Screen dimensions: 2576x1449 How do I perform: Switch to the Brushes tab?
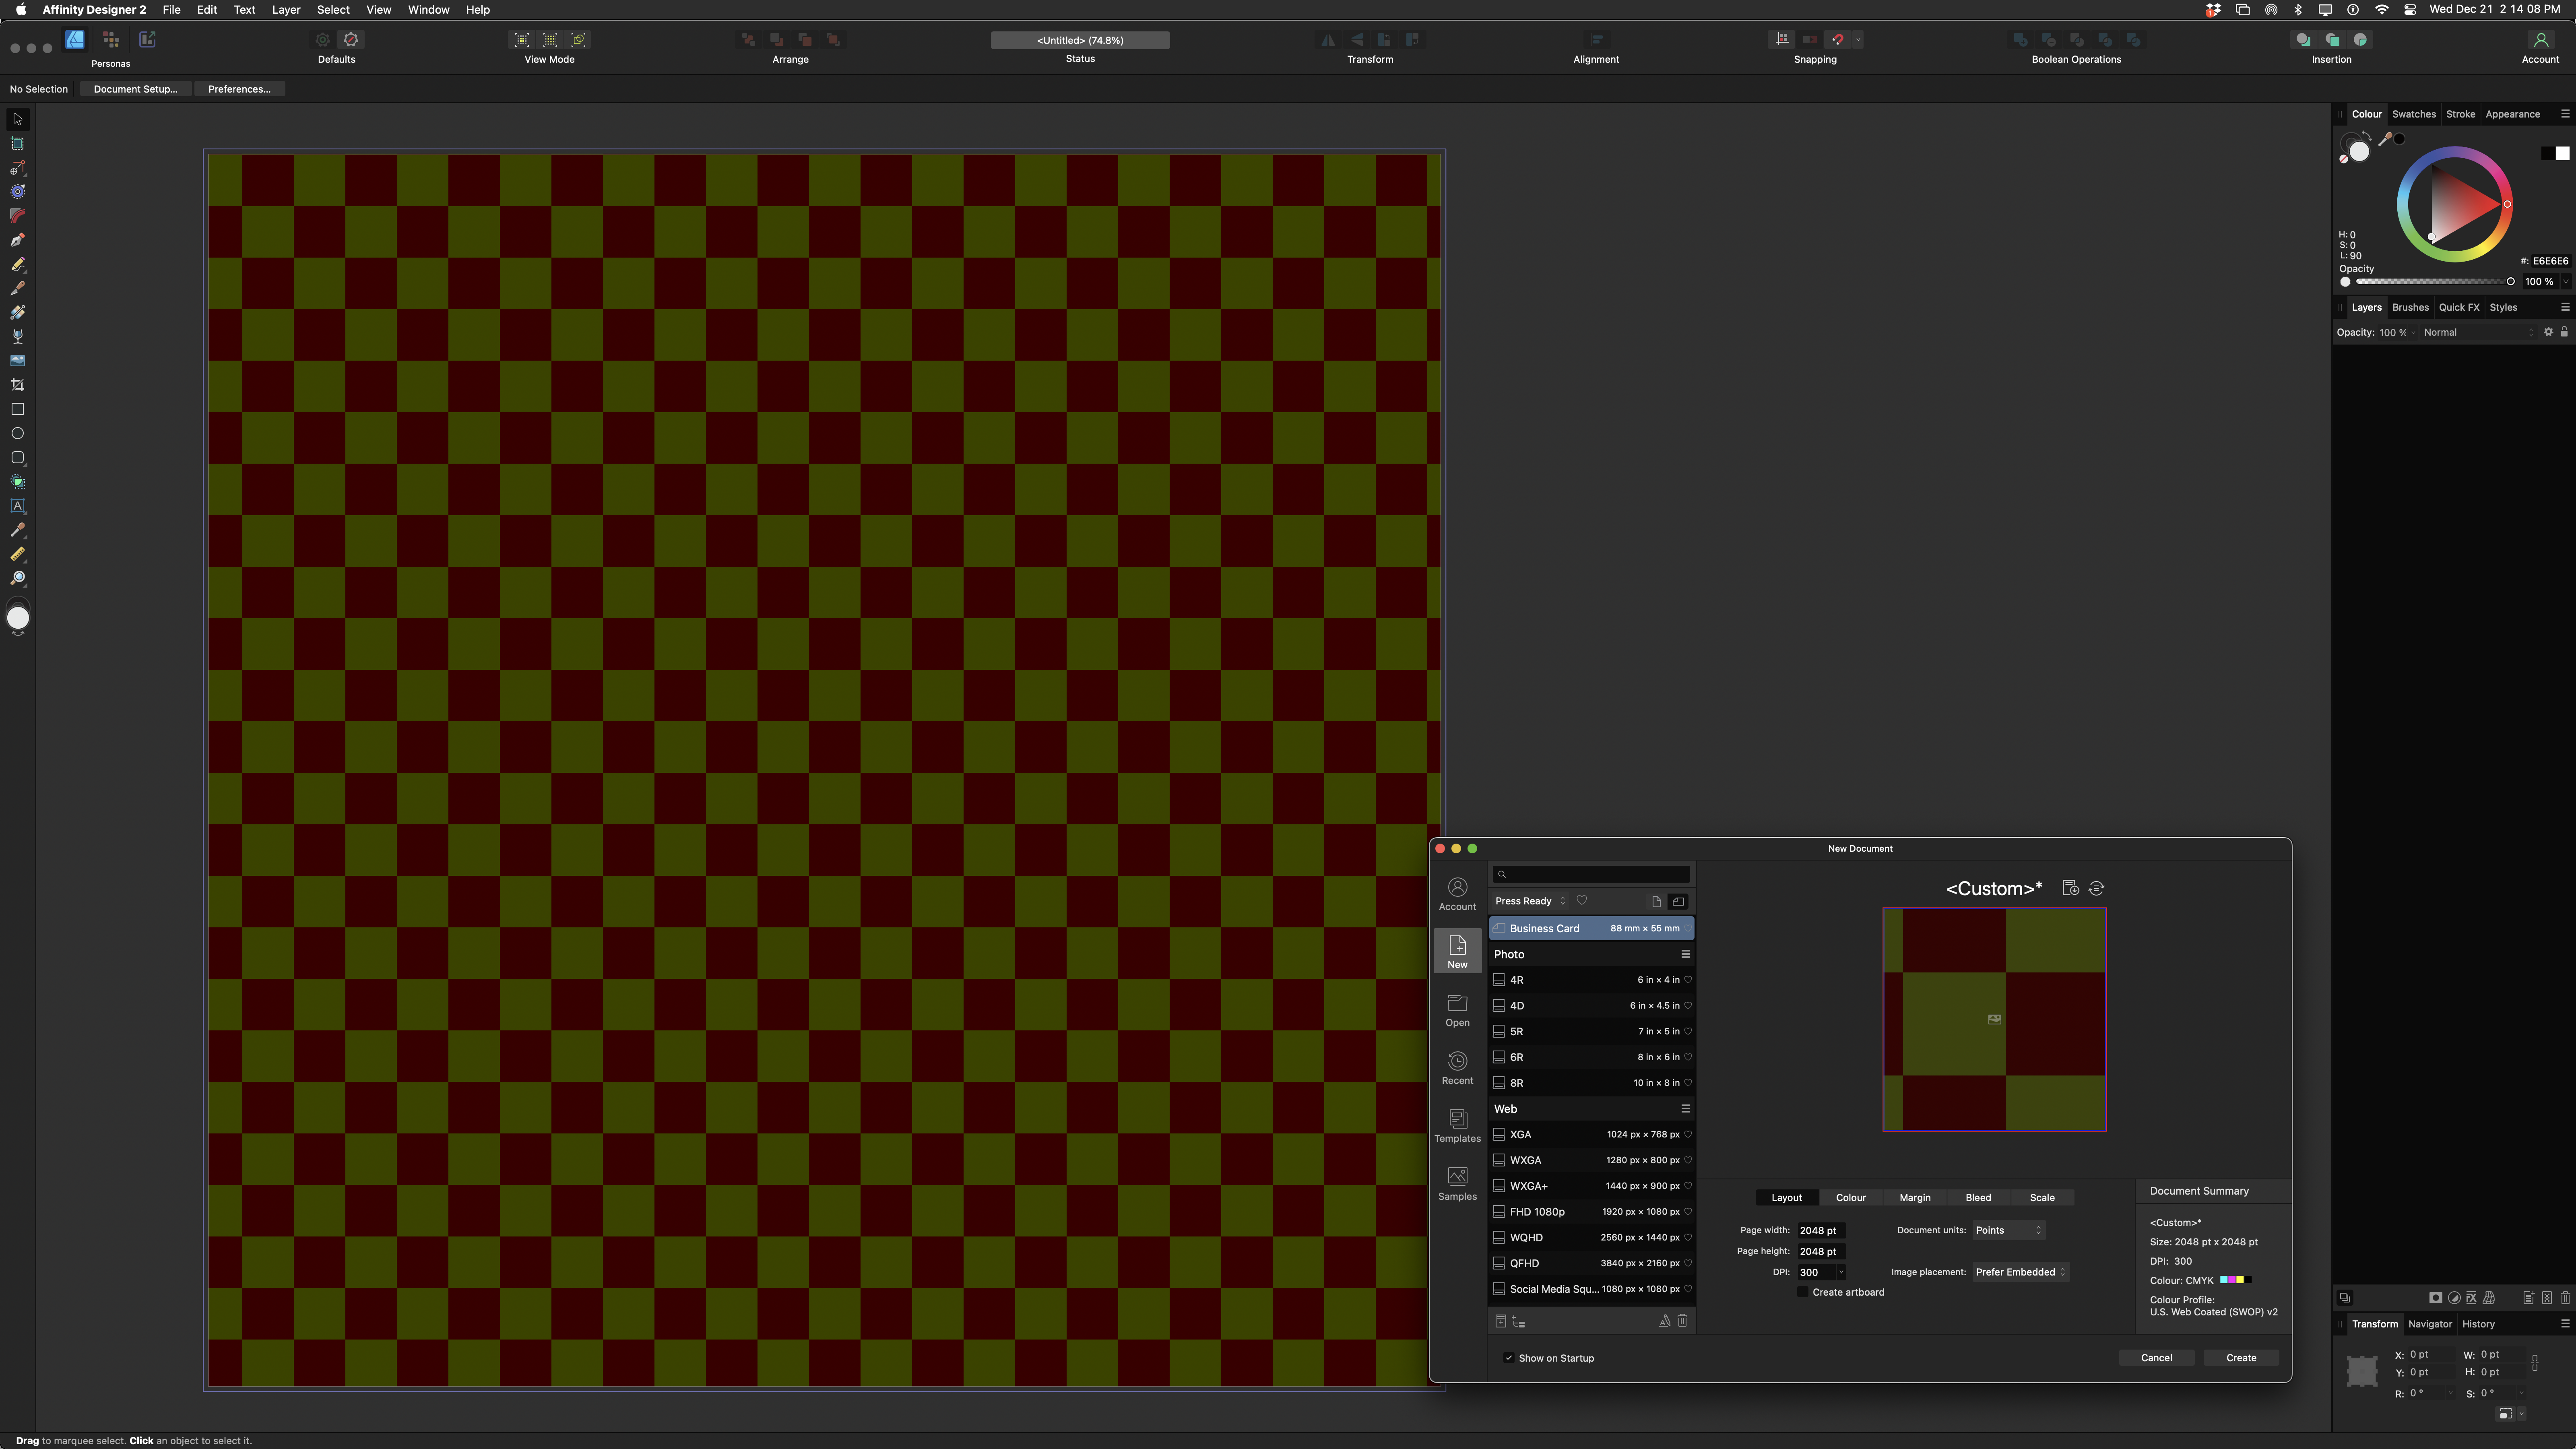(2410, 307)
